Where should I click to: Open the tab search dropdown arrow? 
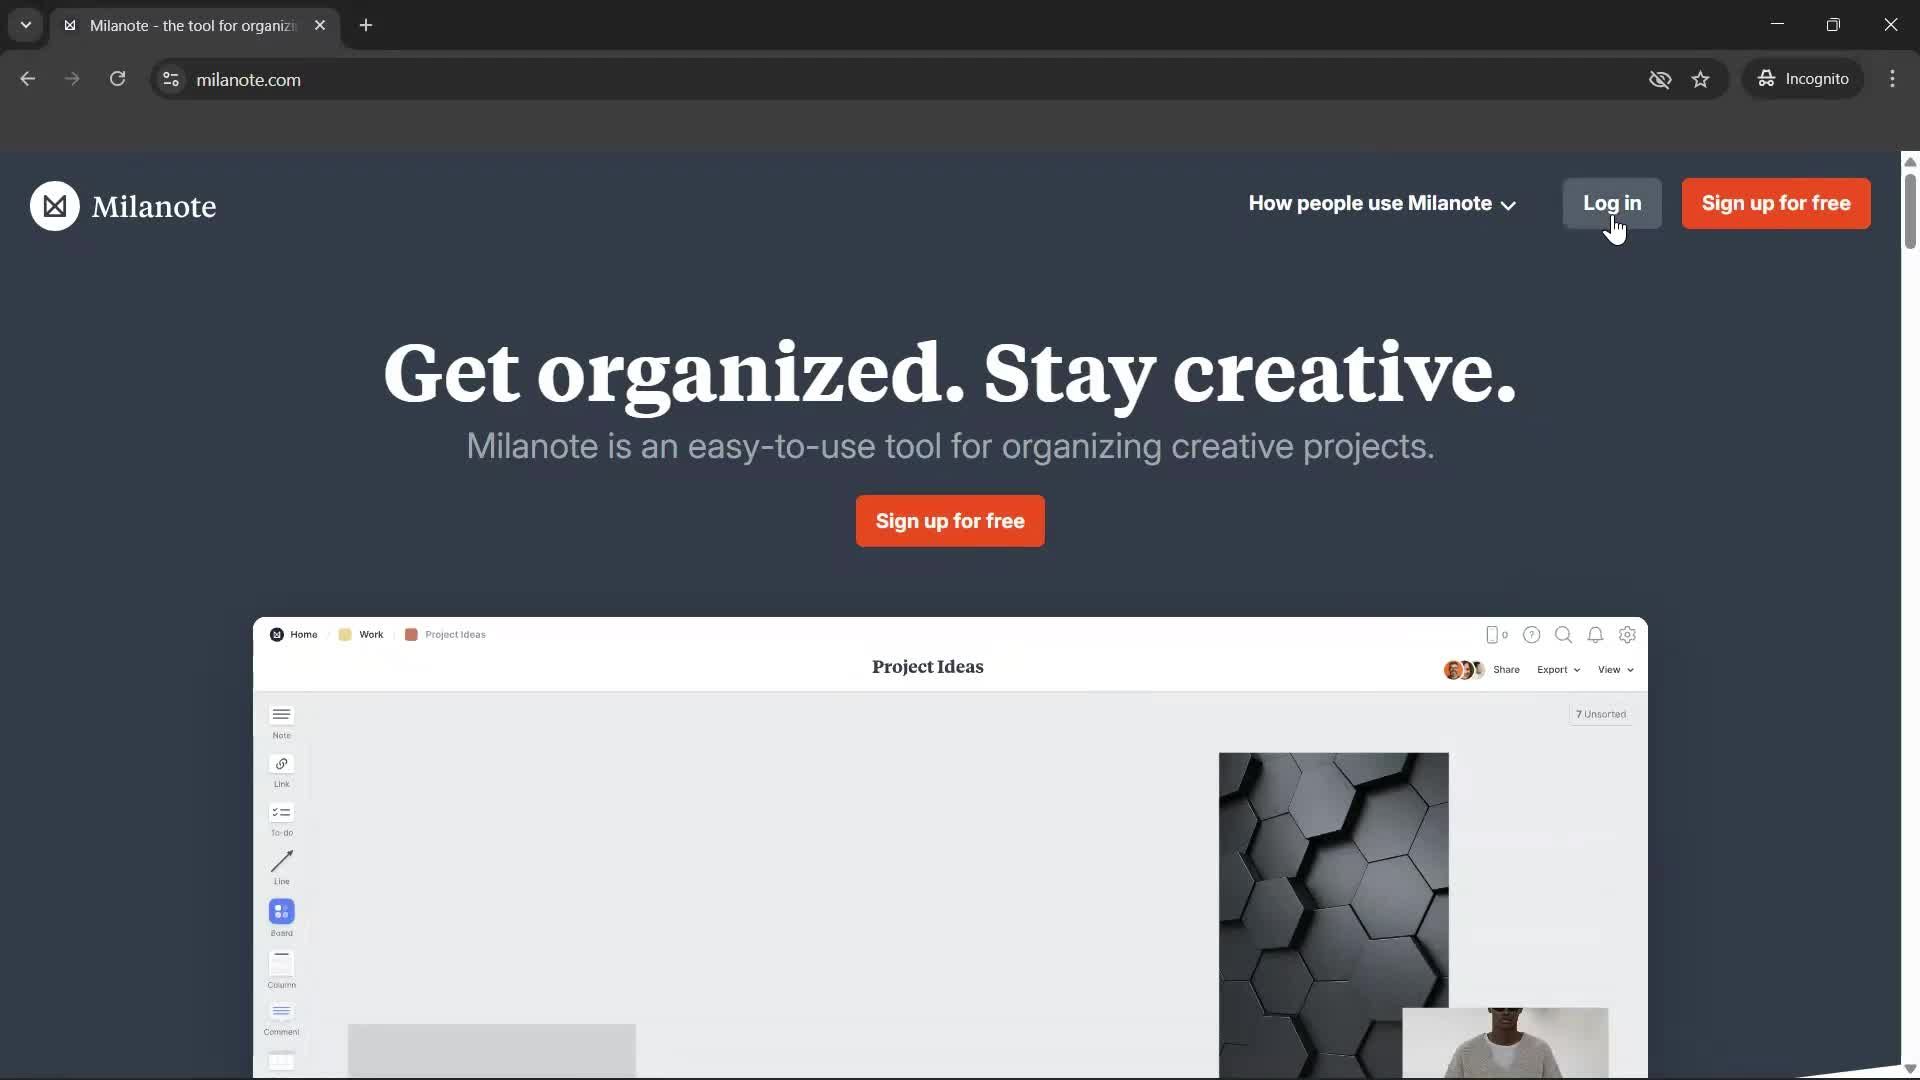click(x=26, y=25)
